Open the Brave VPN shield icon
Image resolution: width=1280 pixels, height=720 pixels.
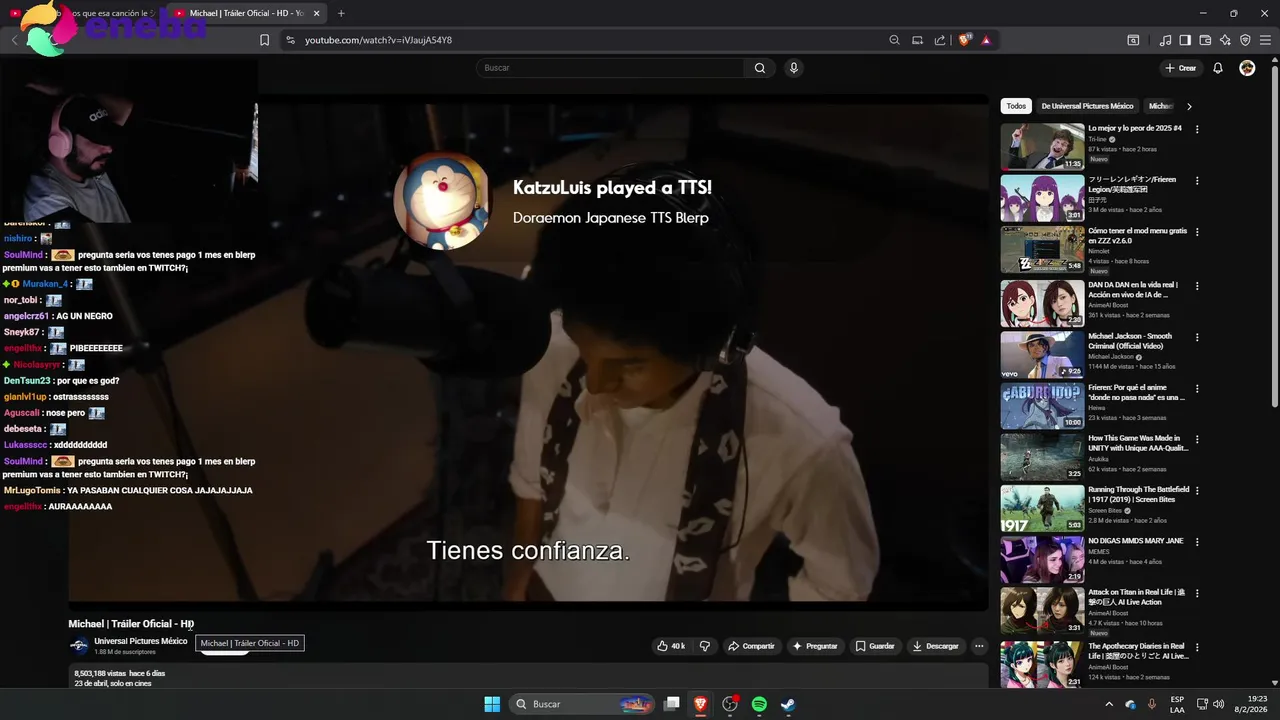click(1245, 40)
